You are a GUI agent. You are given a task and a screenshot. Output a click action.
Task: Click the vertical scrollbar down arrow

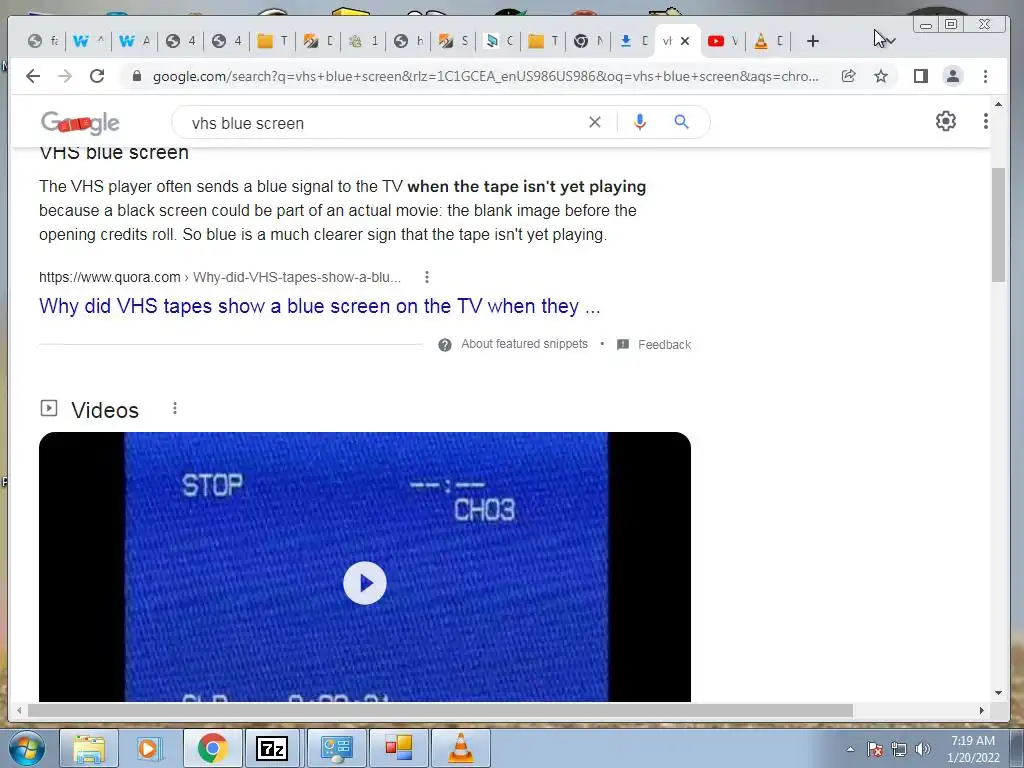[x=998, y=693]
